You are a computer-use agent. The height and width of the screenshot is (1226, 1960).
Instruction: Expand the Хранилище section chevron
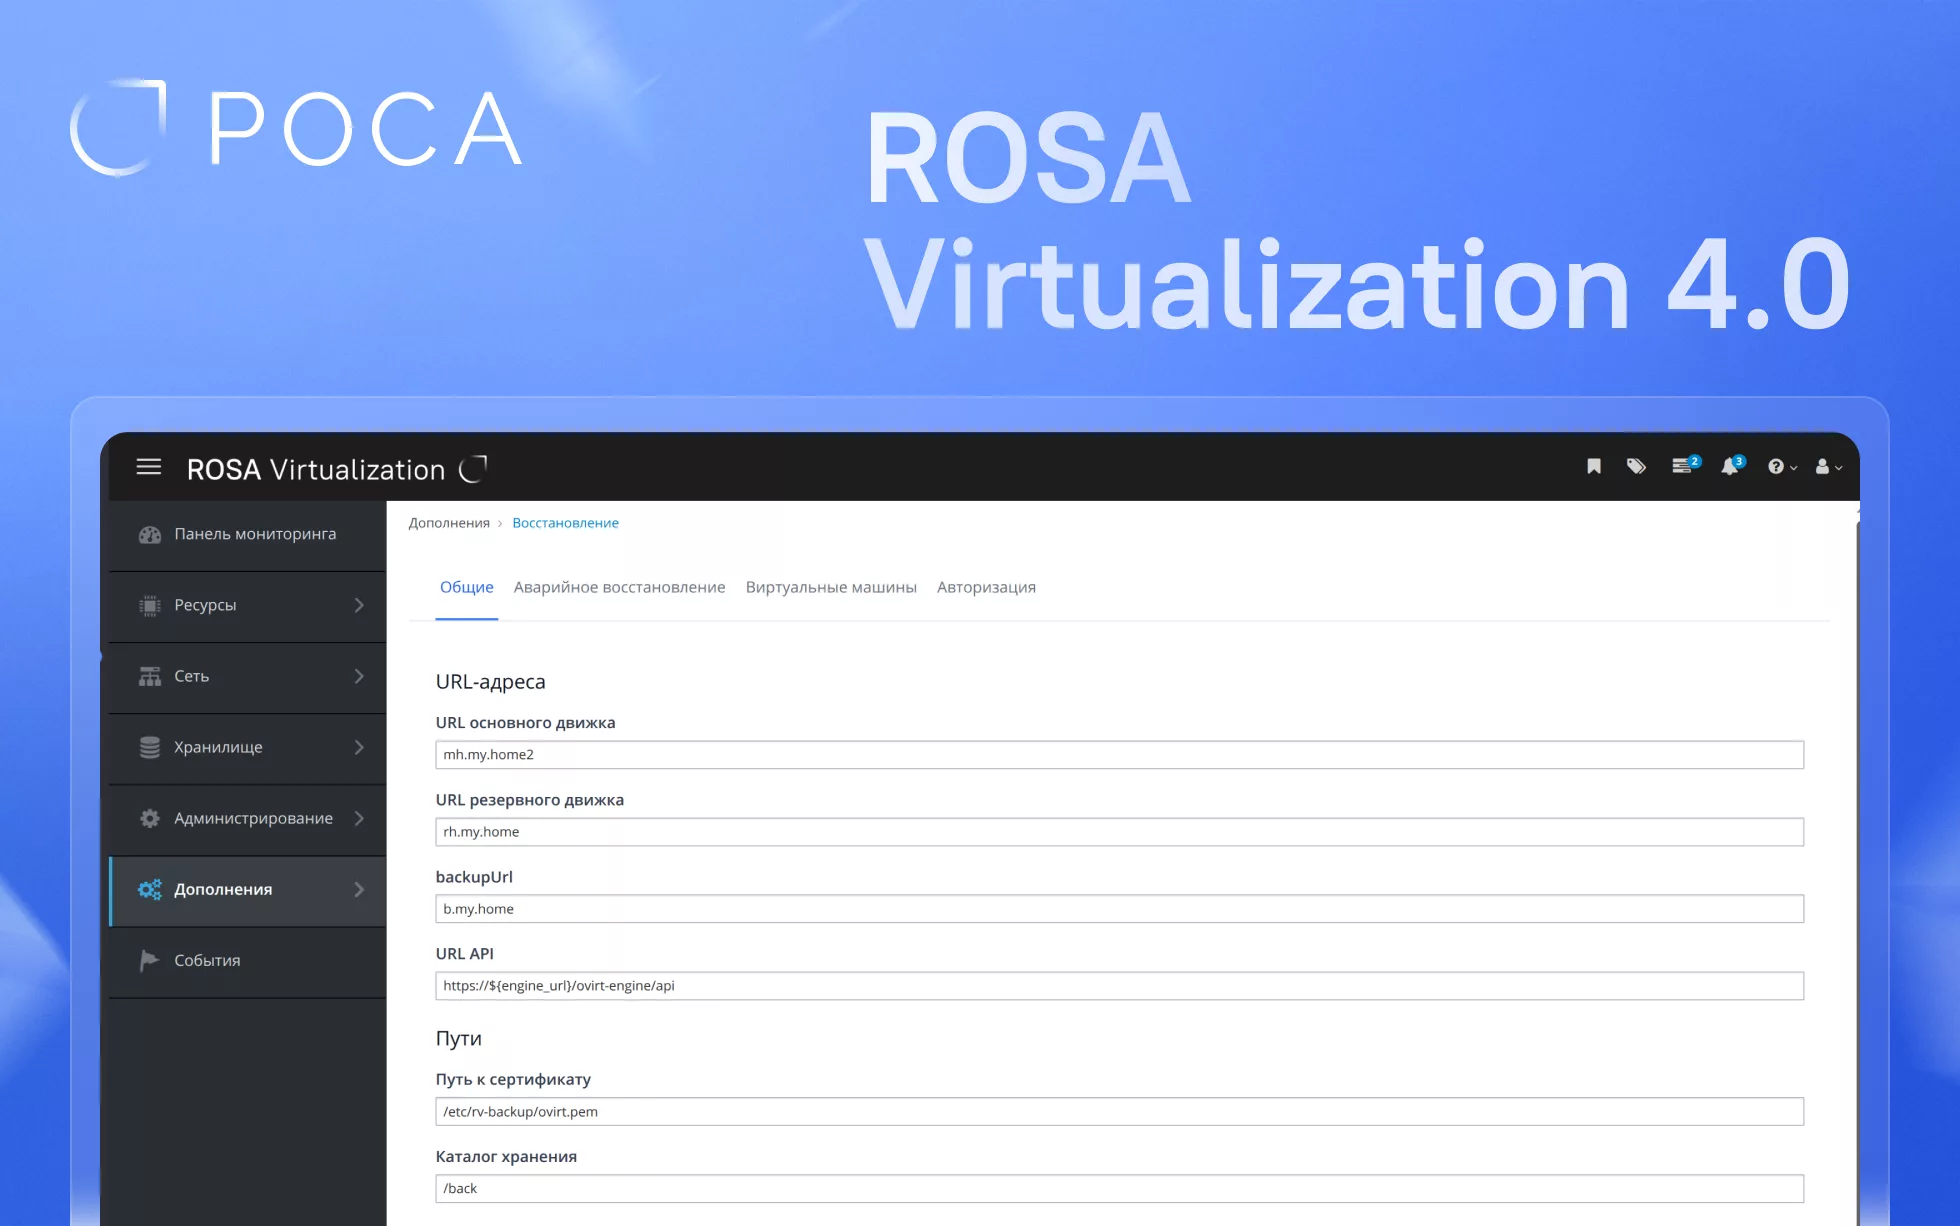tap(358, 747)
